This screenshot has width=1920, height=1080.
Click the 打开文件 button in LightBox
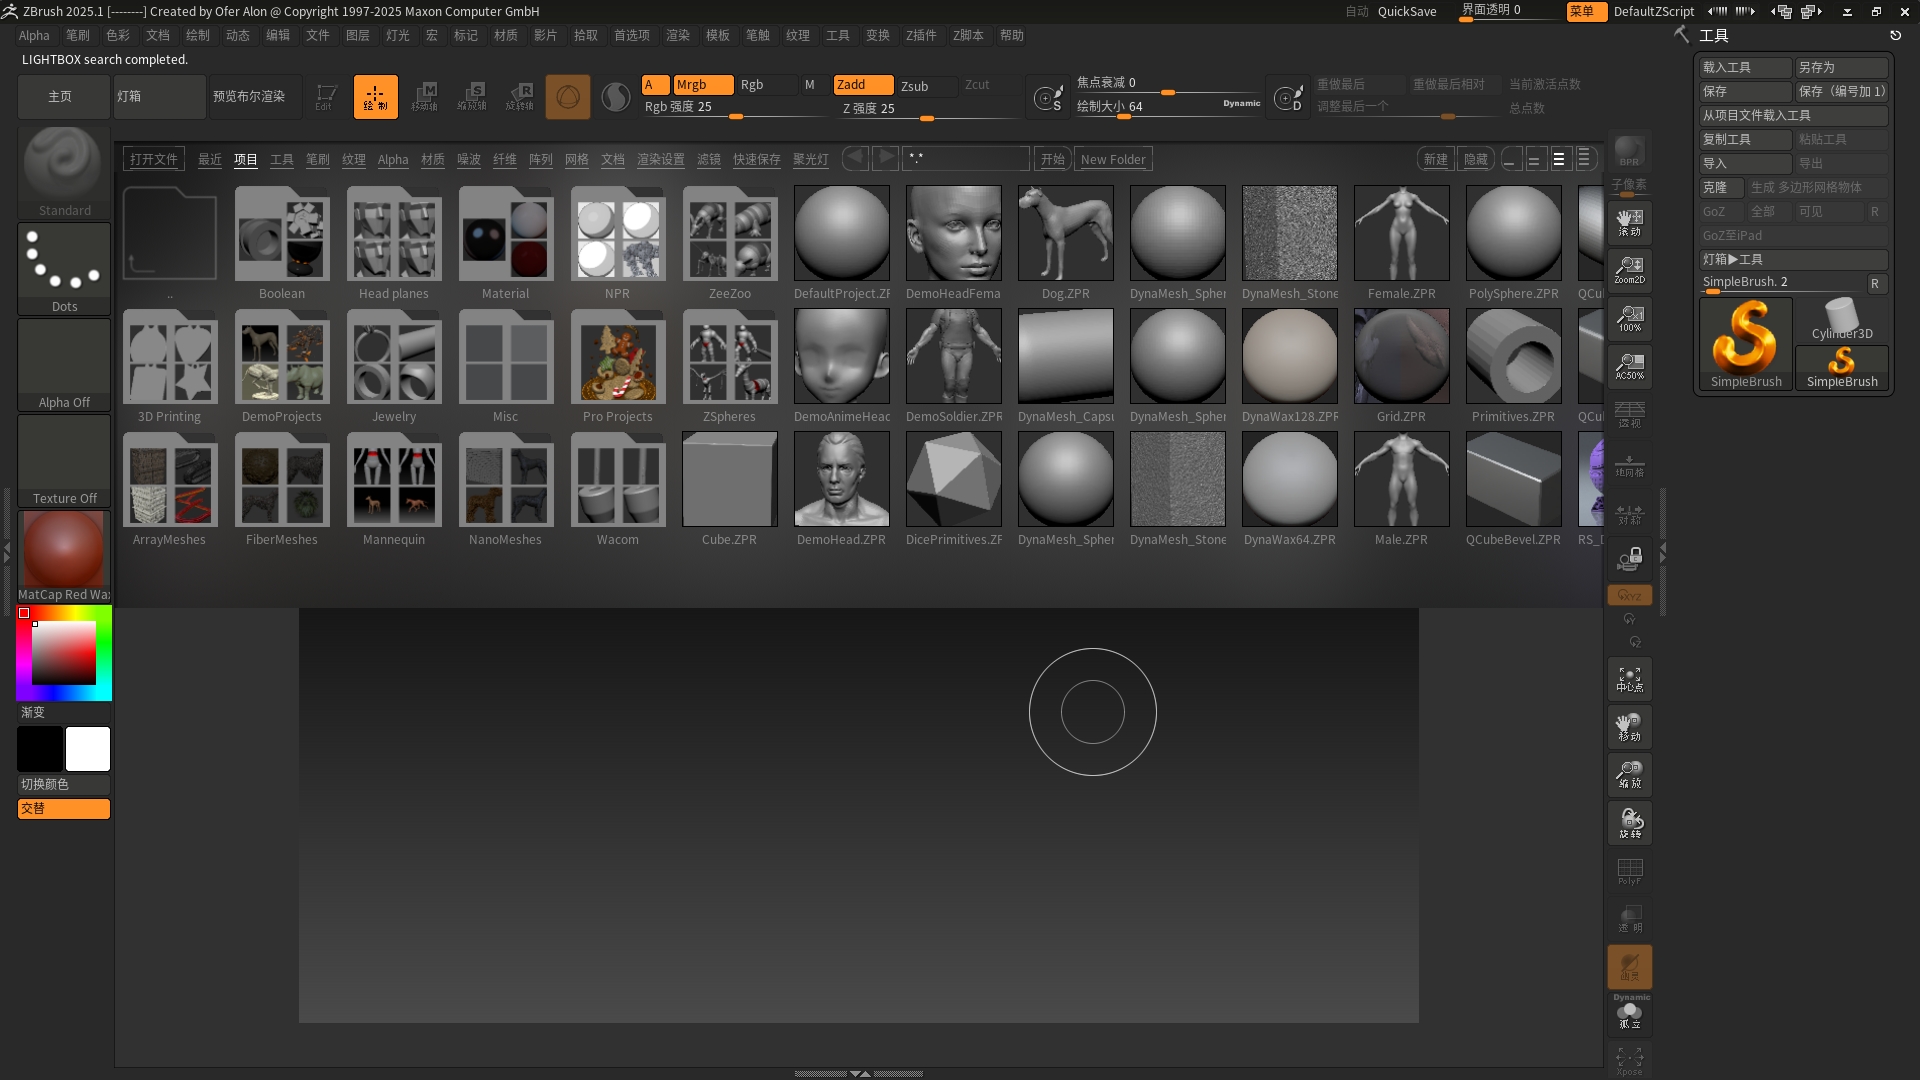(x=153, y=158)
